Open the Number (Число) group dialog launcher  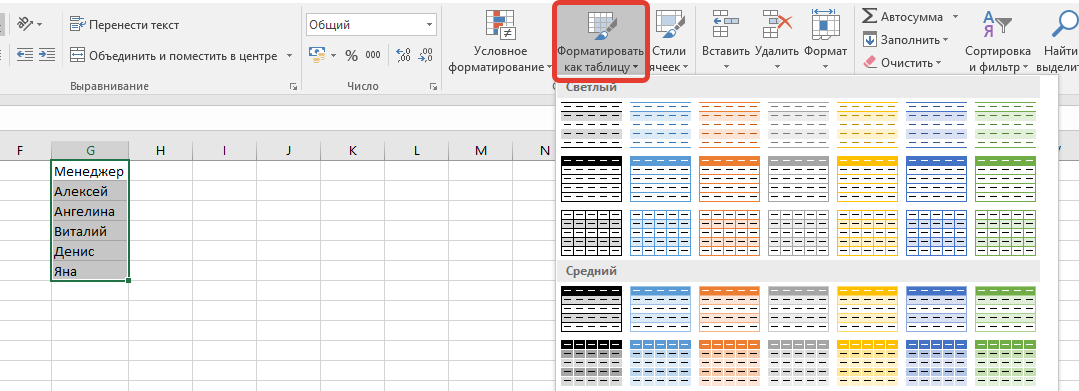[434, 87]
